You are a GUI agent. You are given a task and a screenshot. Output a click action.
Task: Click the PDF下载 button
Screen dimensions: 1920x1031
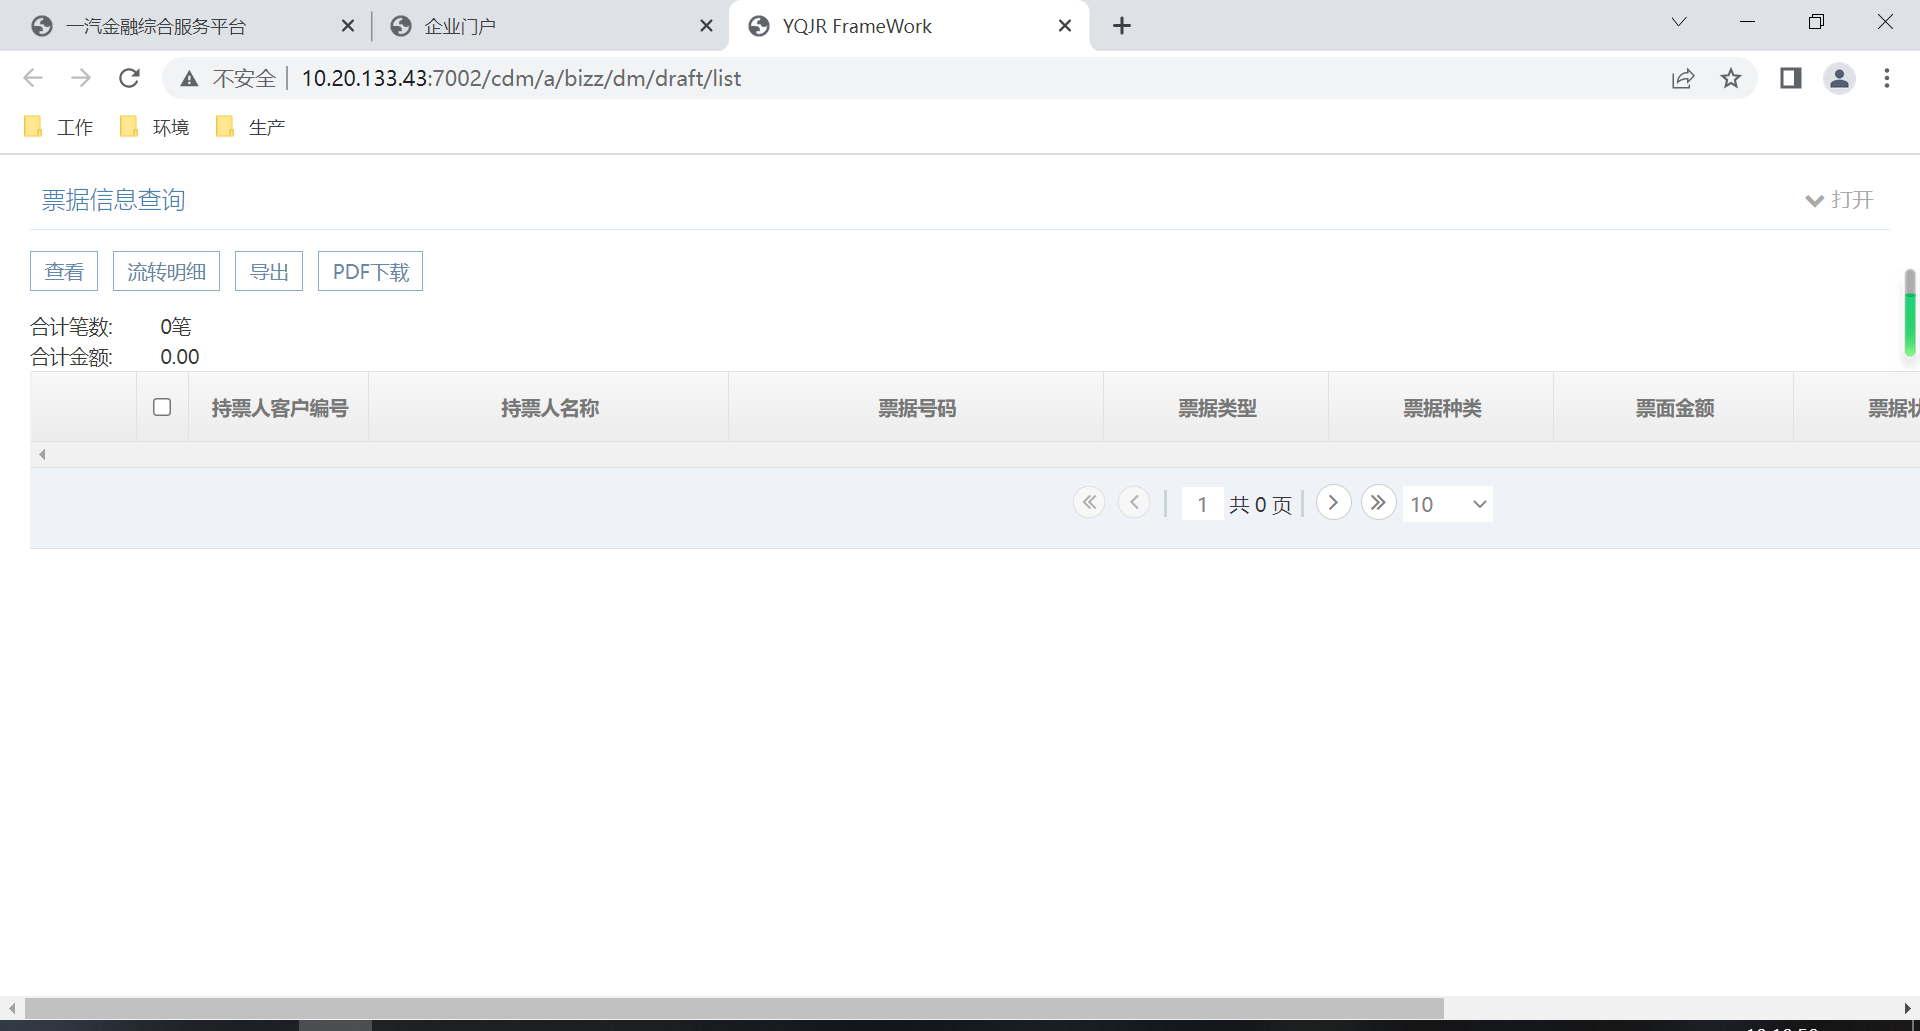pos(370,271)
